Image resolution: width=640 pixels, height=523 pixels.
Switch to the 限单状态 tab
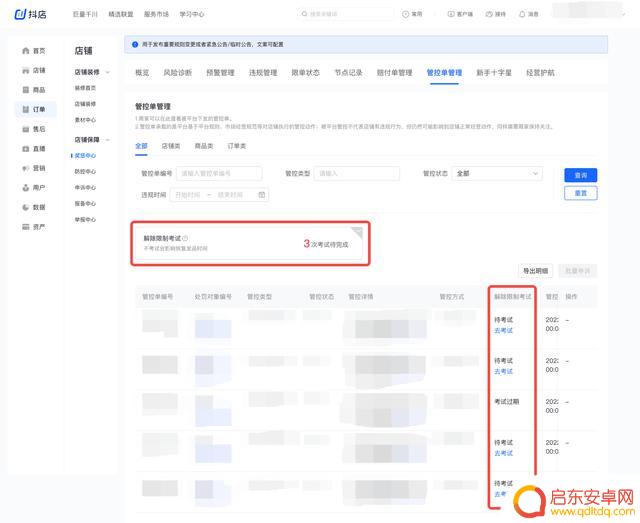click(x=305, y=73)
